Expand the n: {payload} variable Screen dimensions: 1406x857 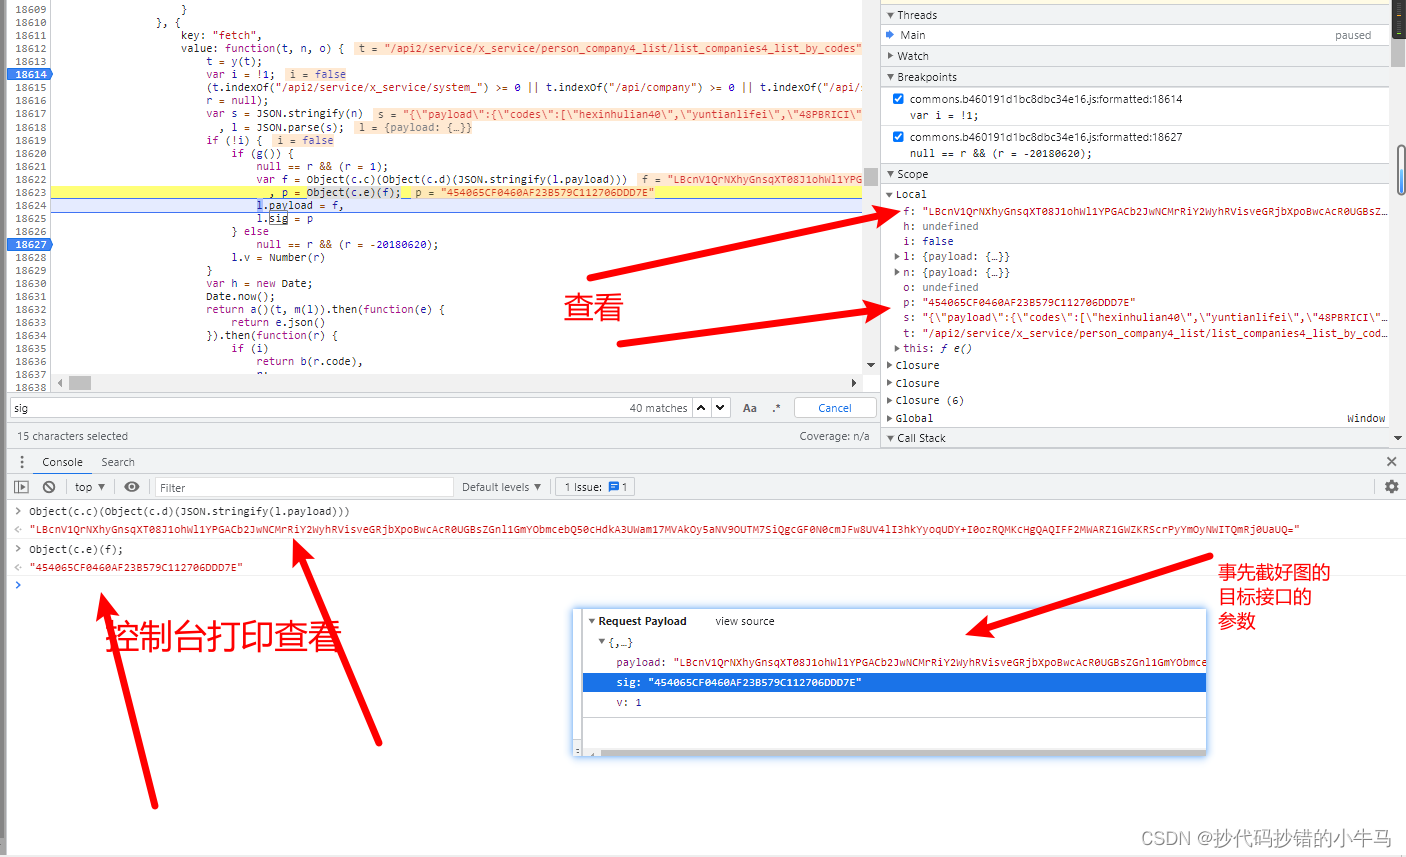(x=897, y=272)
